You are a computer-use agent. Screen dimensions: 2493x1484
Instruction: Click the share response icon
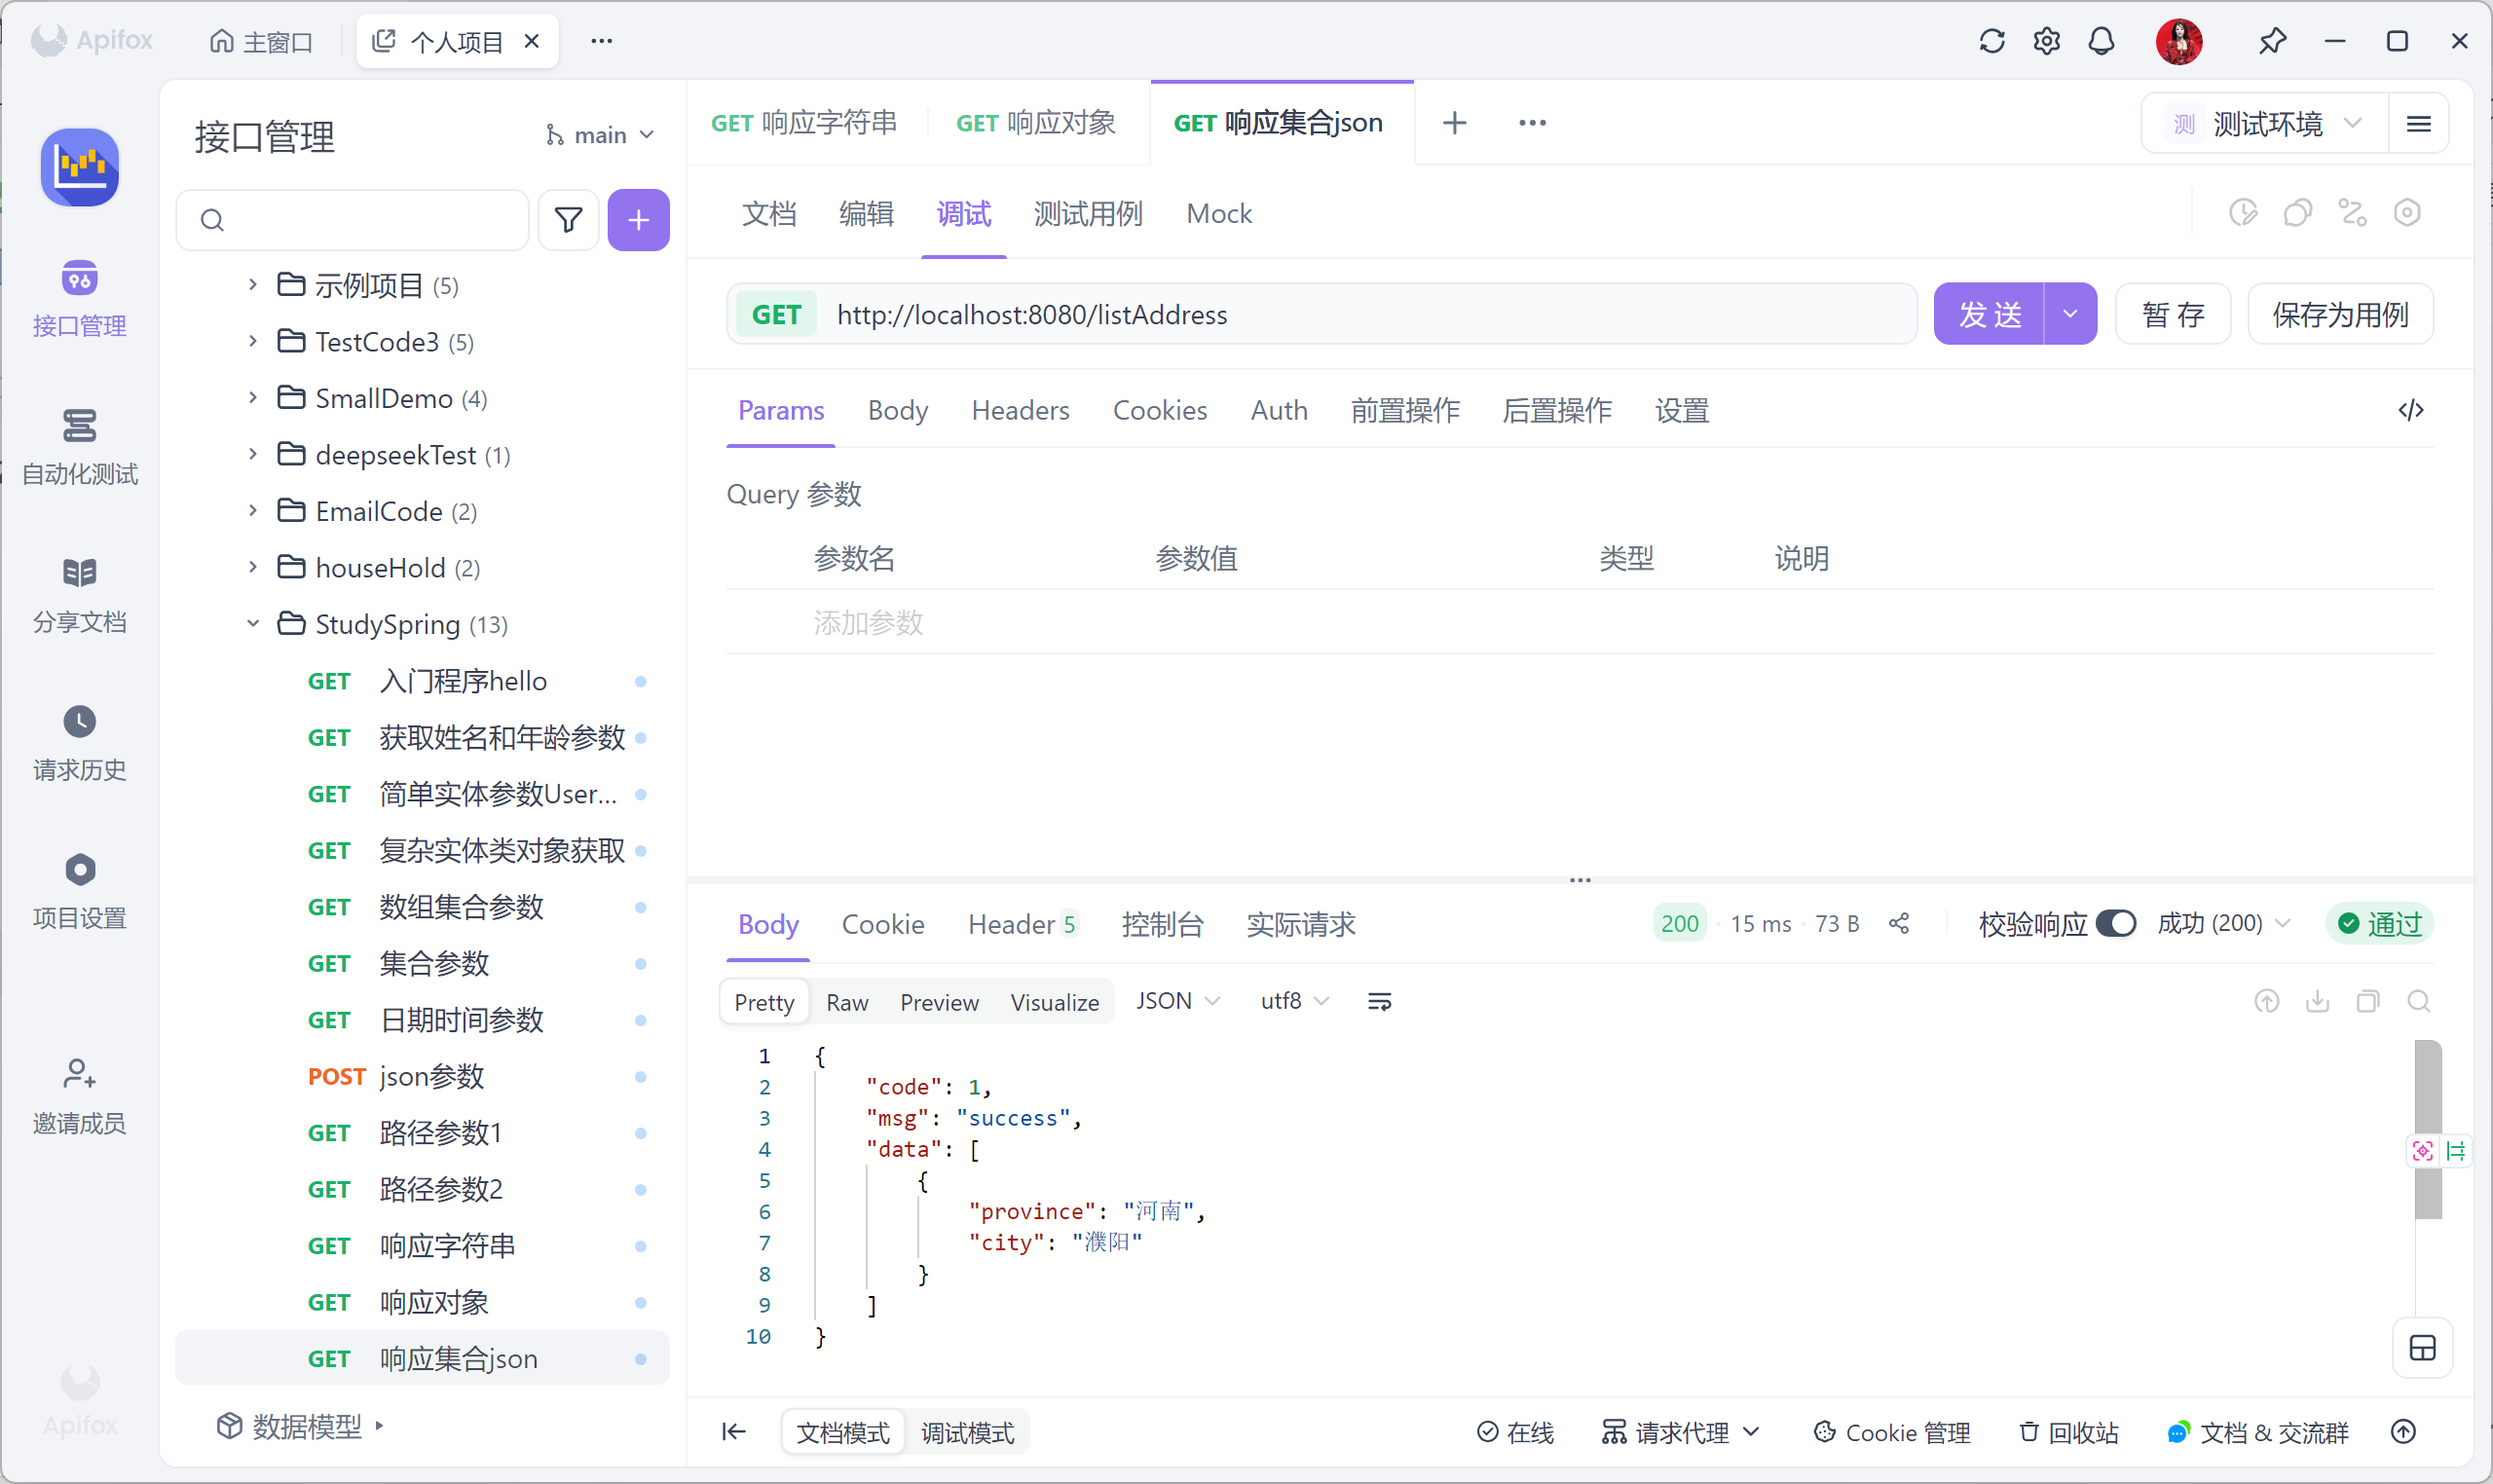[1899, 923]
